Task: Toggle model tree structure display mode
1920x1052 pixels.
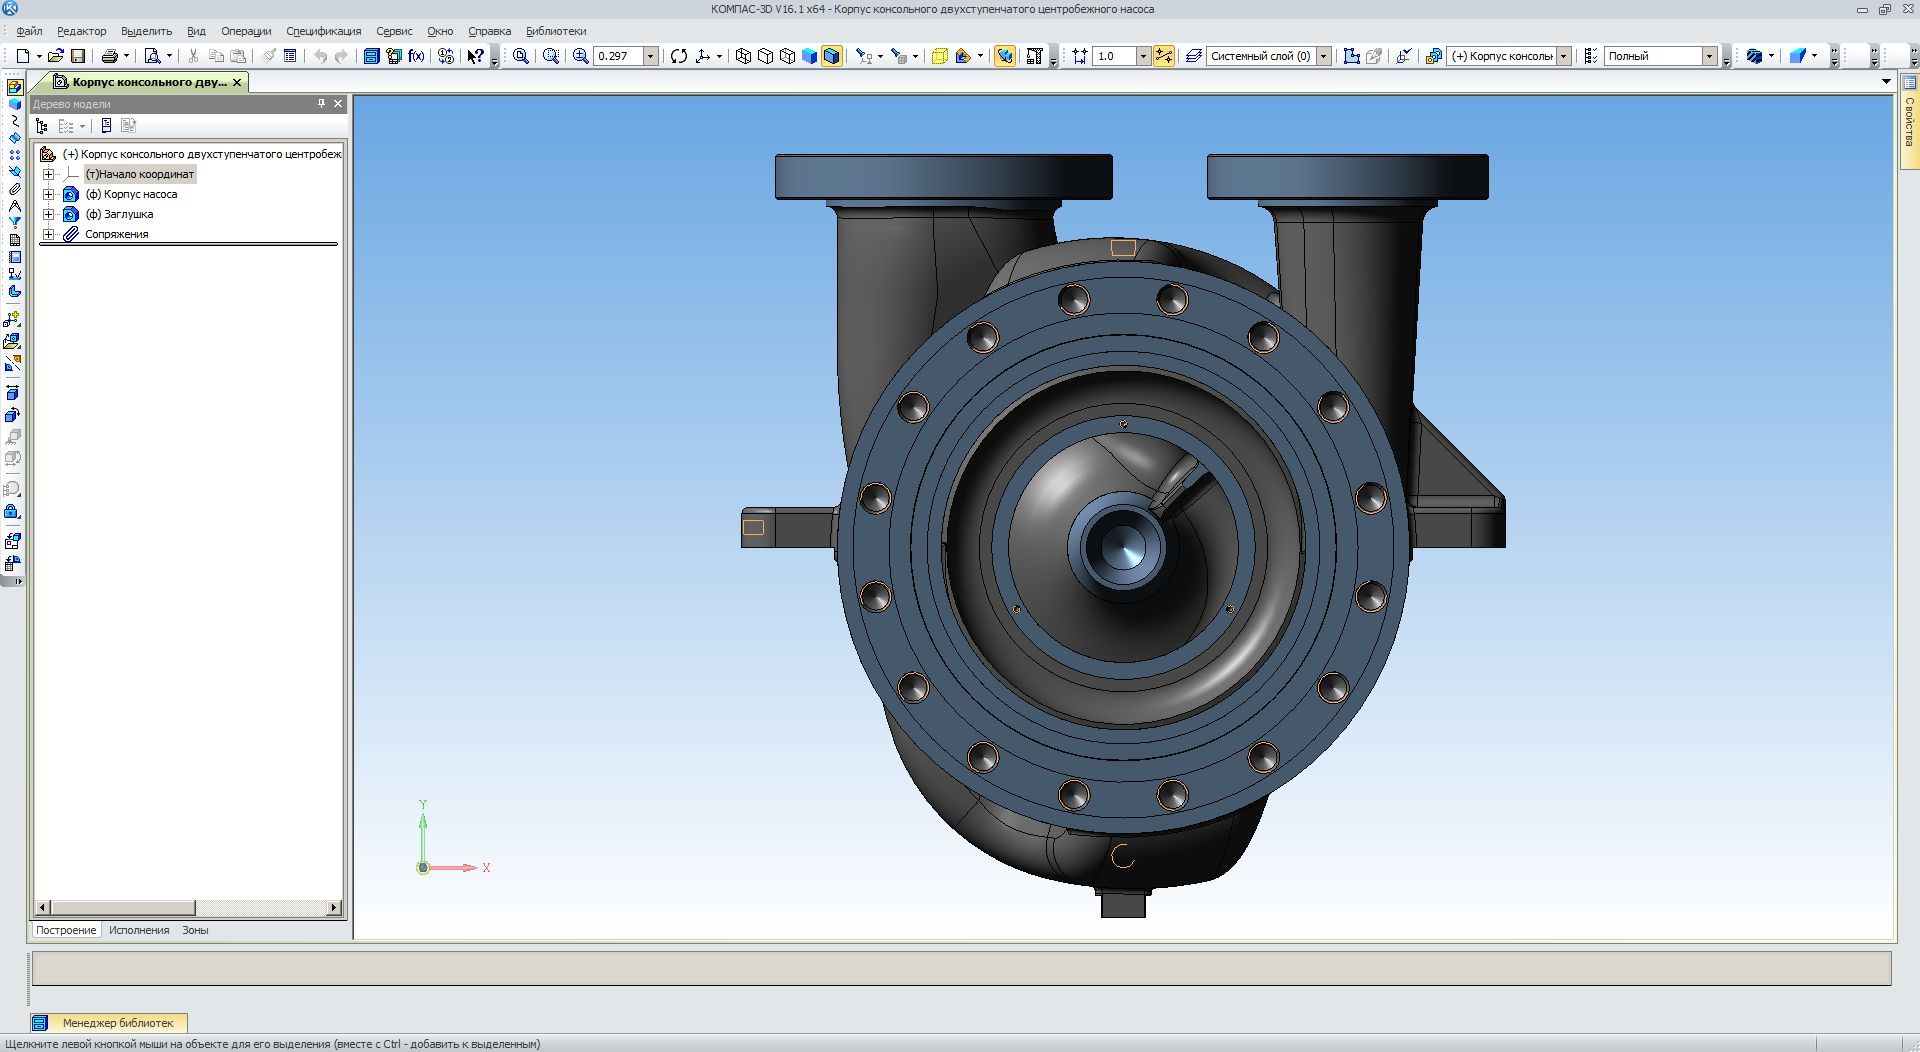Action: tap(41, 126)
